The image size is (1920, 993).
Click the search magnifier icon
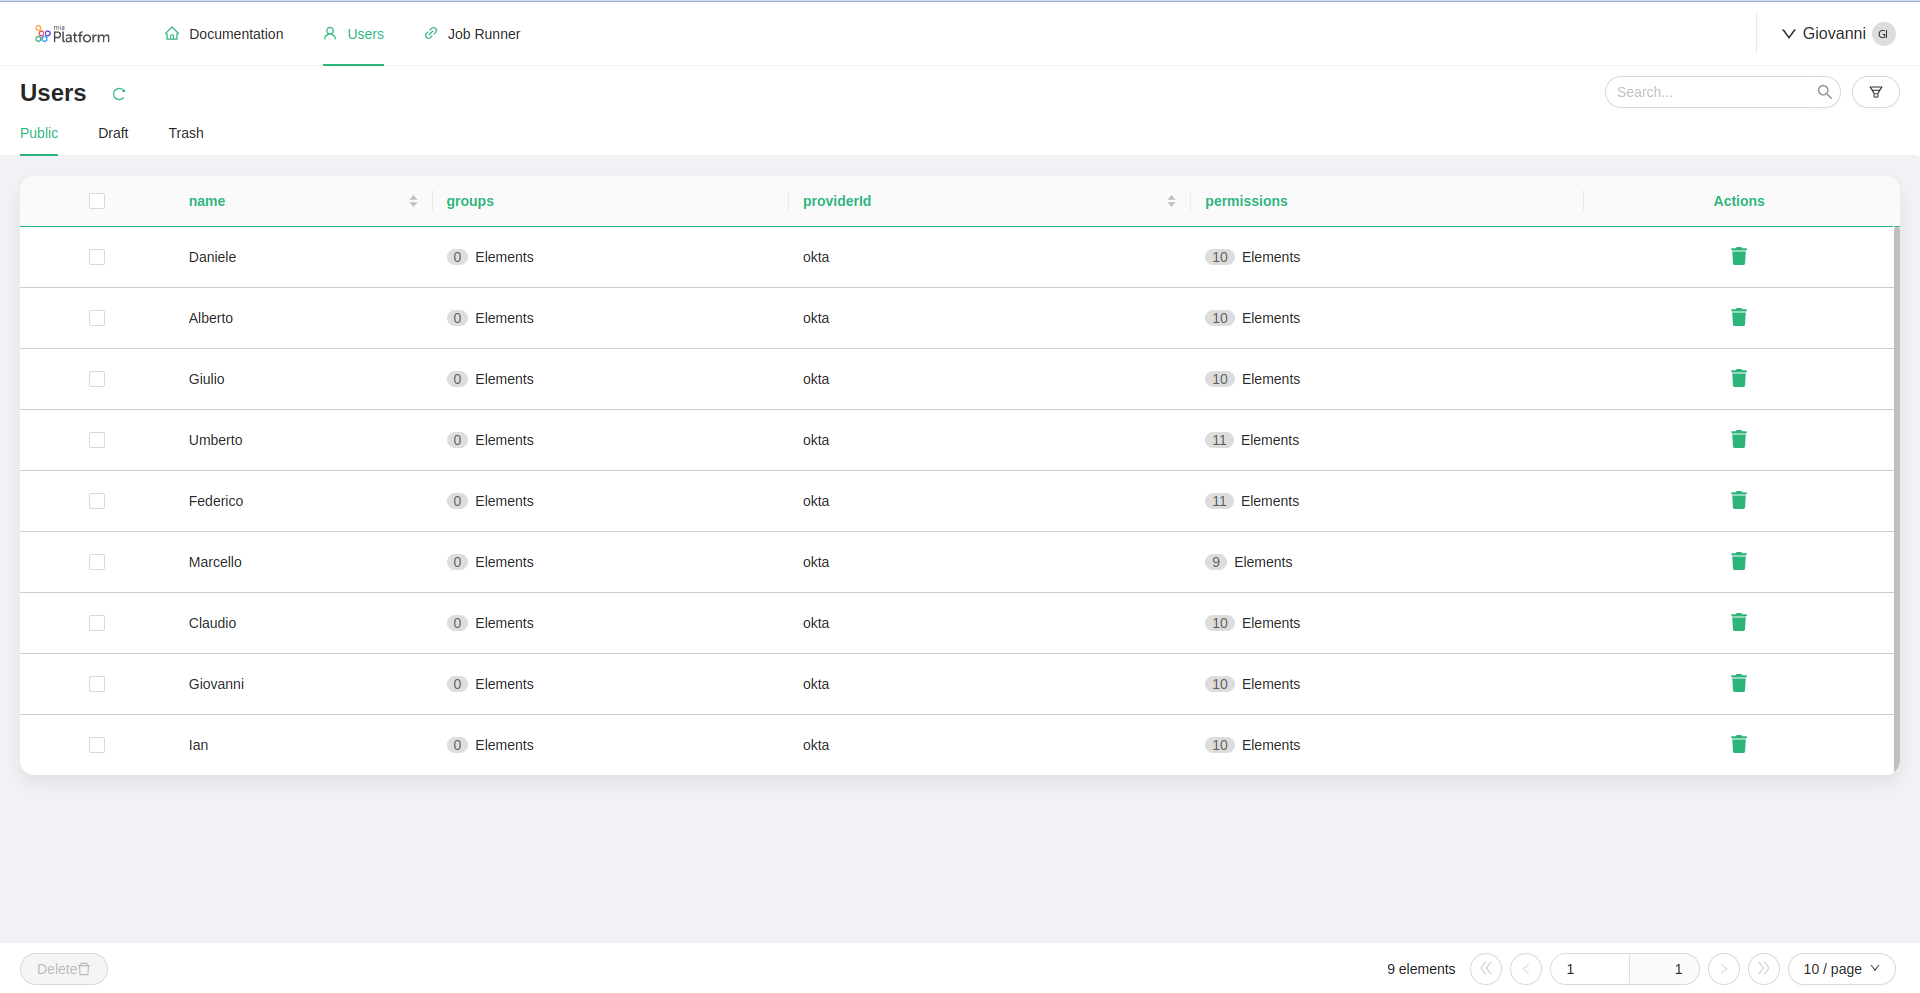click(1825, 91)
